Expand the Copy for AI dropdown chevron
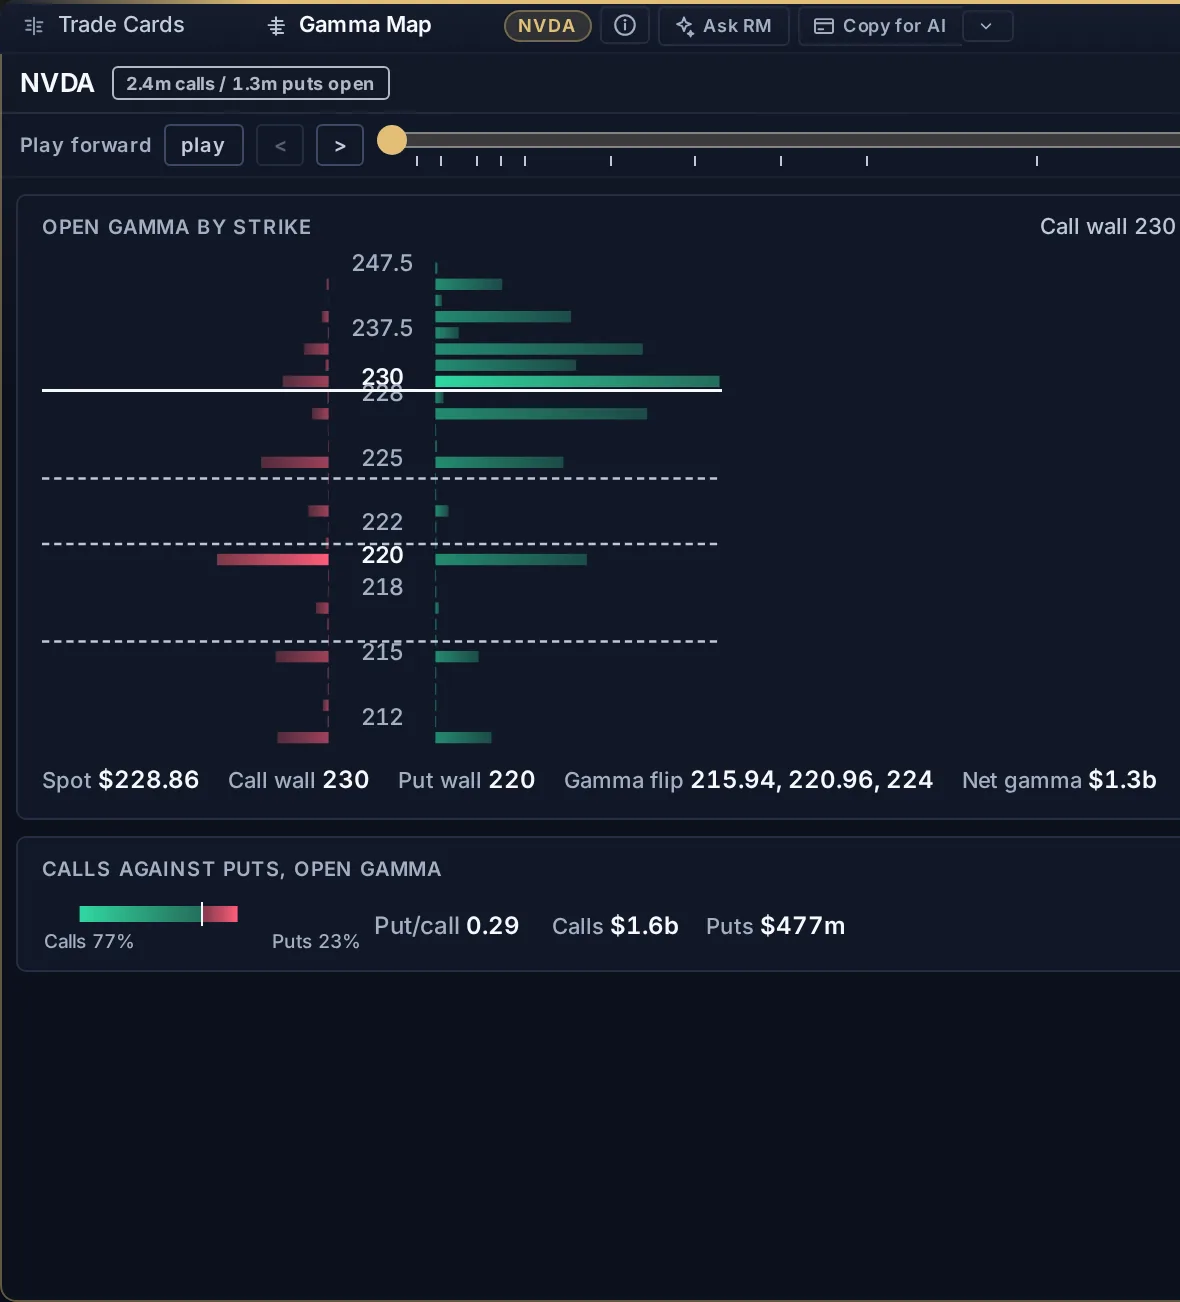The image size is (1180, 1302). (987, 26)
